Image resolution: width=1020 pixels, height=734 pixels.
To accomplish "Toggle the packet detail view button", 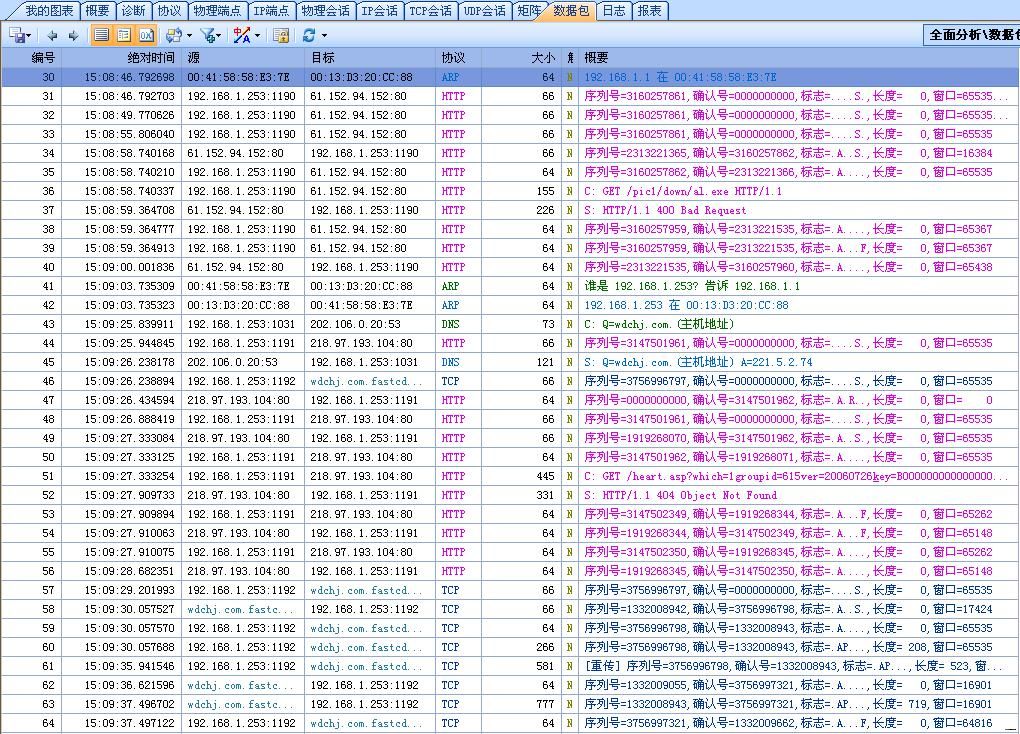I will pos(124,35).
